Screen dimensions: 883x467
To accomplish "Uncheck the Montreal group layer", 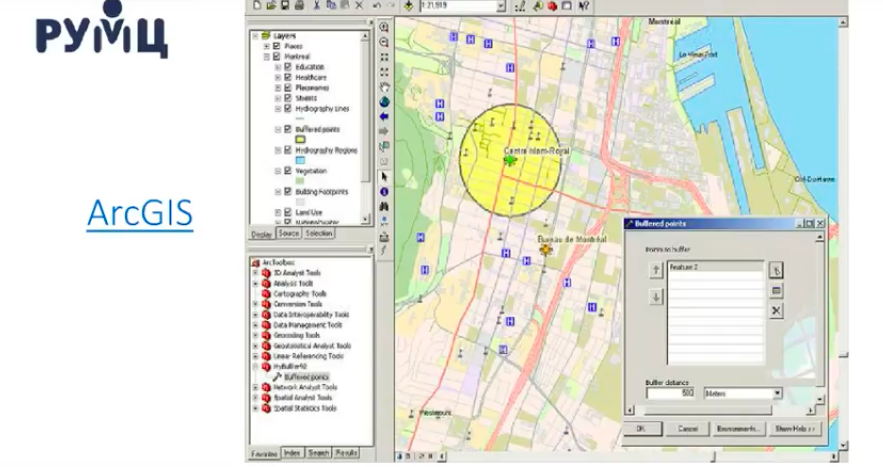I will [x=277, y=56].
